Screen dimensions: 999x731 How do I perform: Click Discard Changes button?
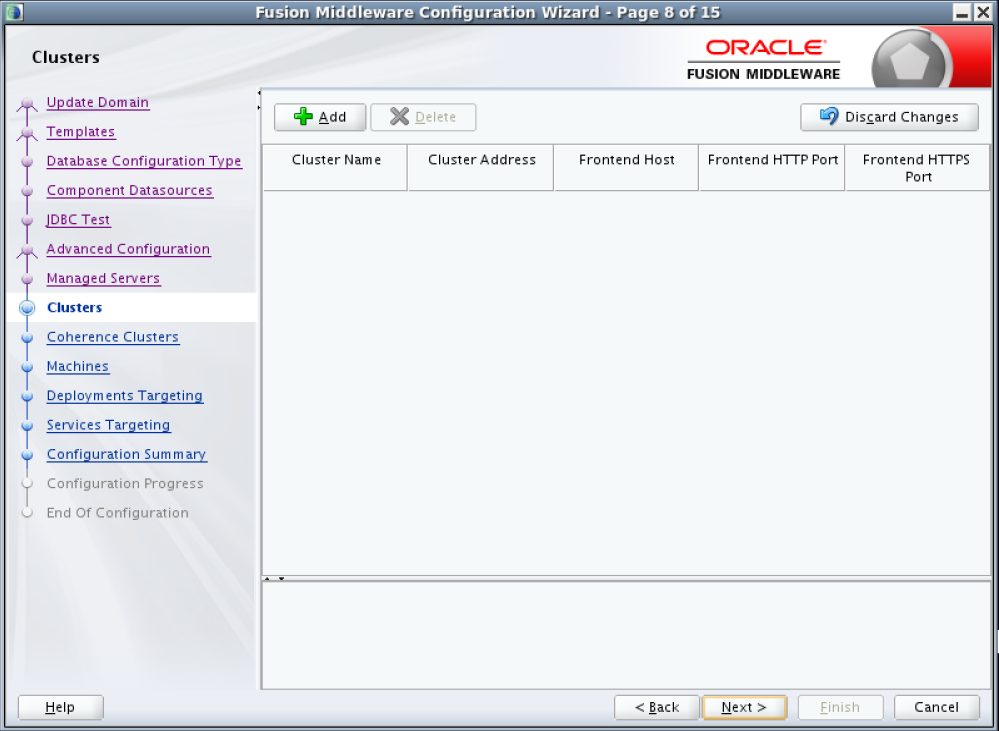click(889, 117)
